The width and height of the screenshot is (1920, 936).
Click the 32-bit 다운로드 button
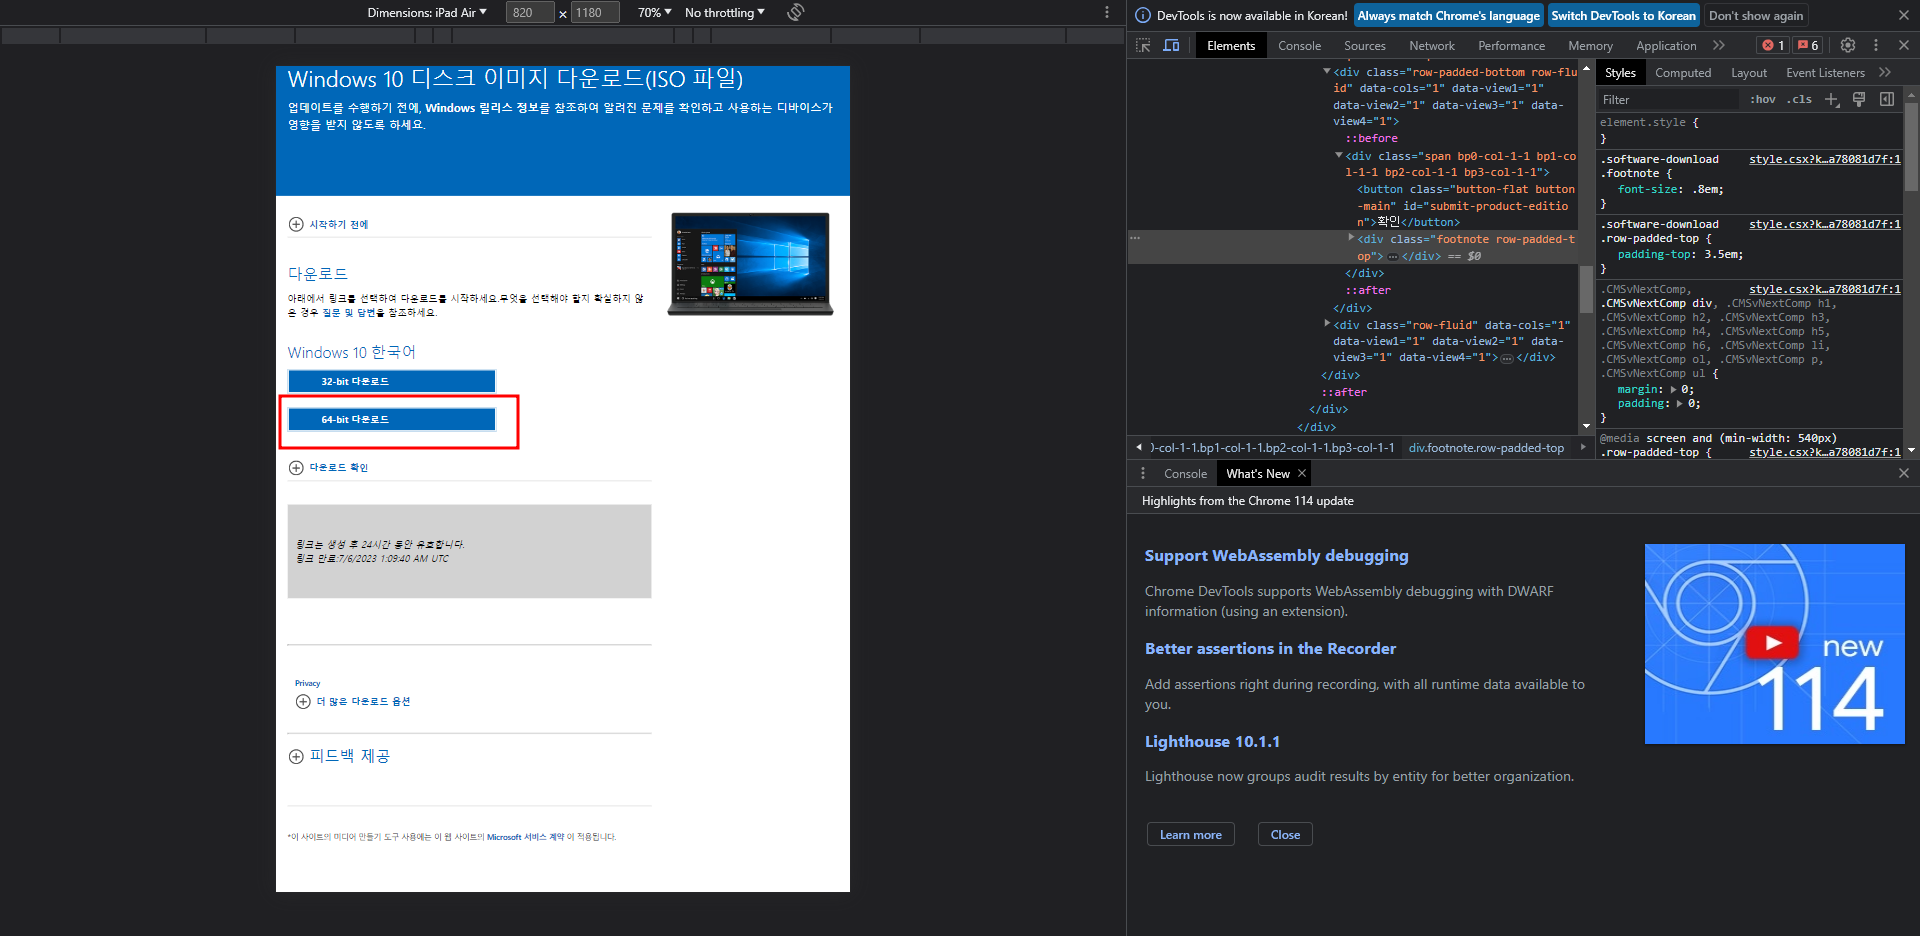(392, 381)
